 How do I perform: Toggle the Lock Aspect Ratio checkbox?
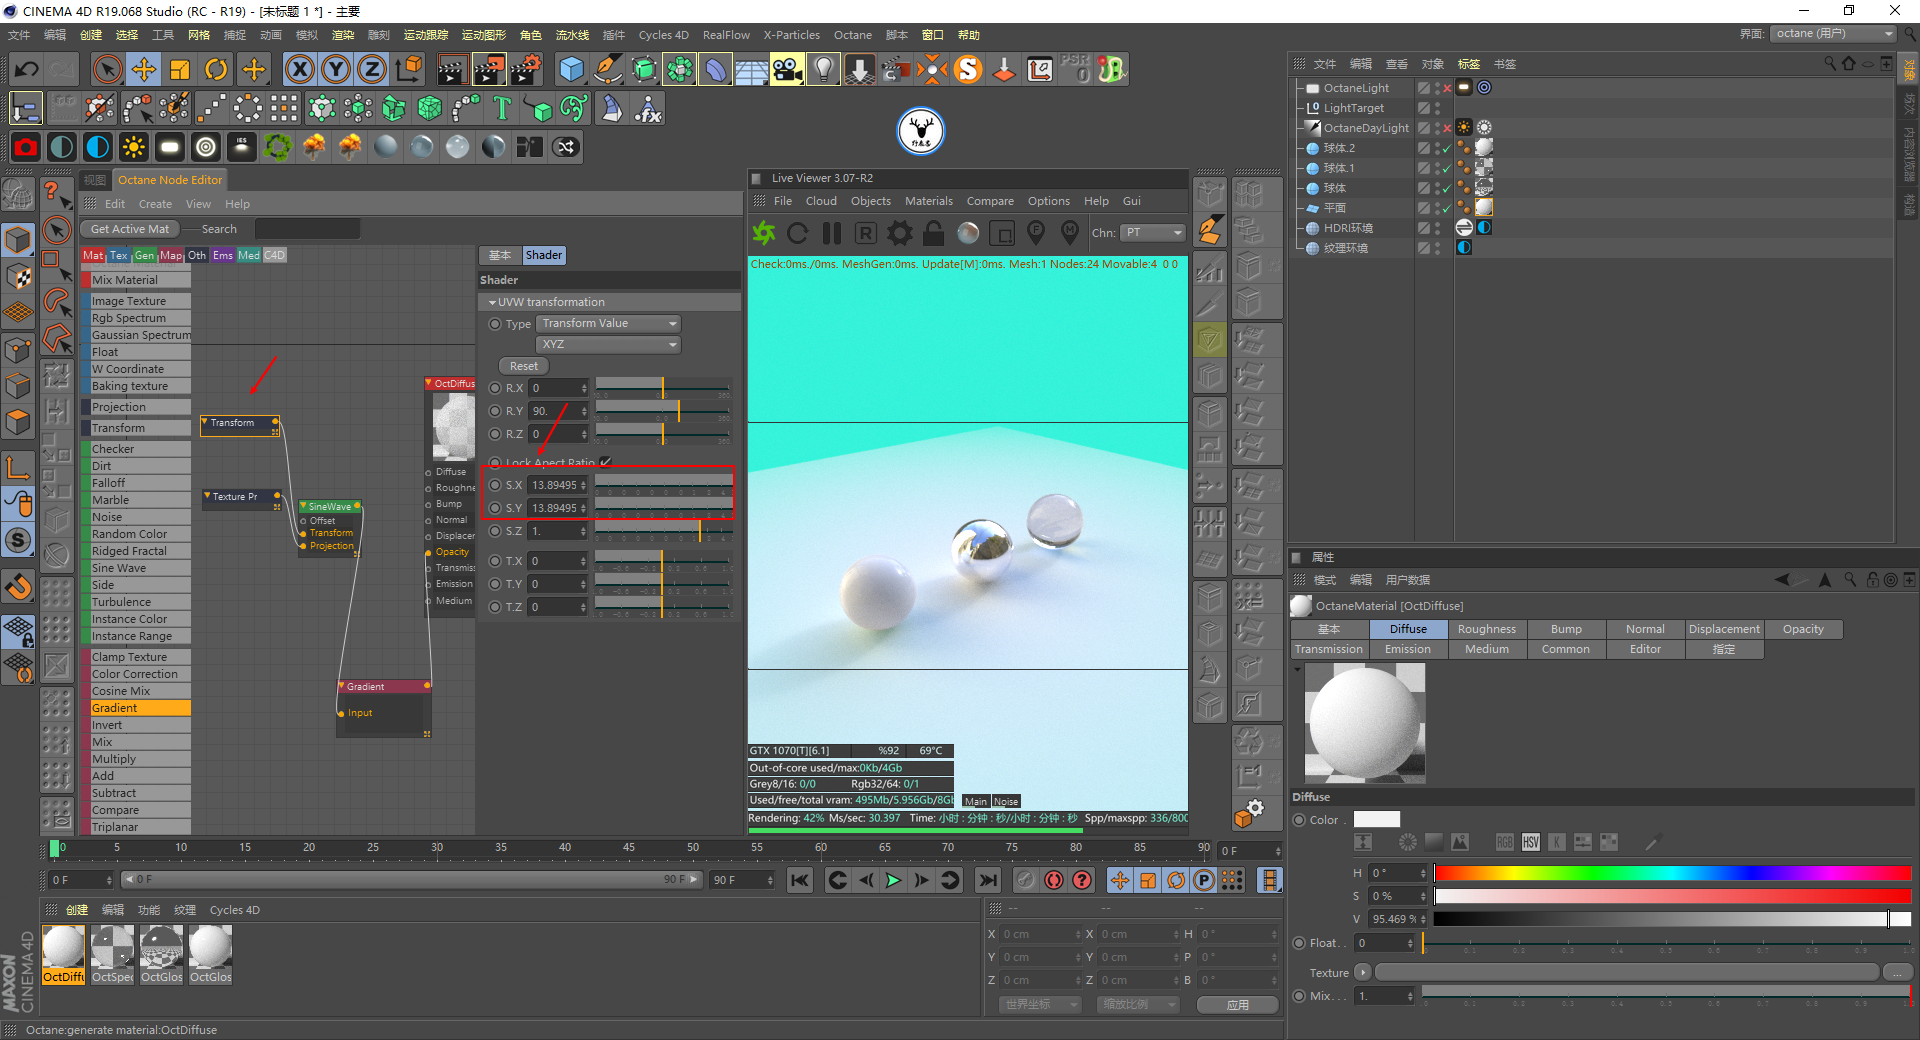tap(606, 462)
